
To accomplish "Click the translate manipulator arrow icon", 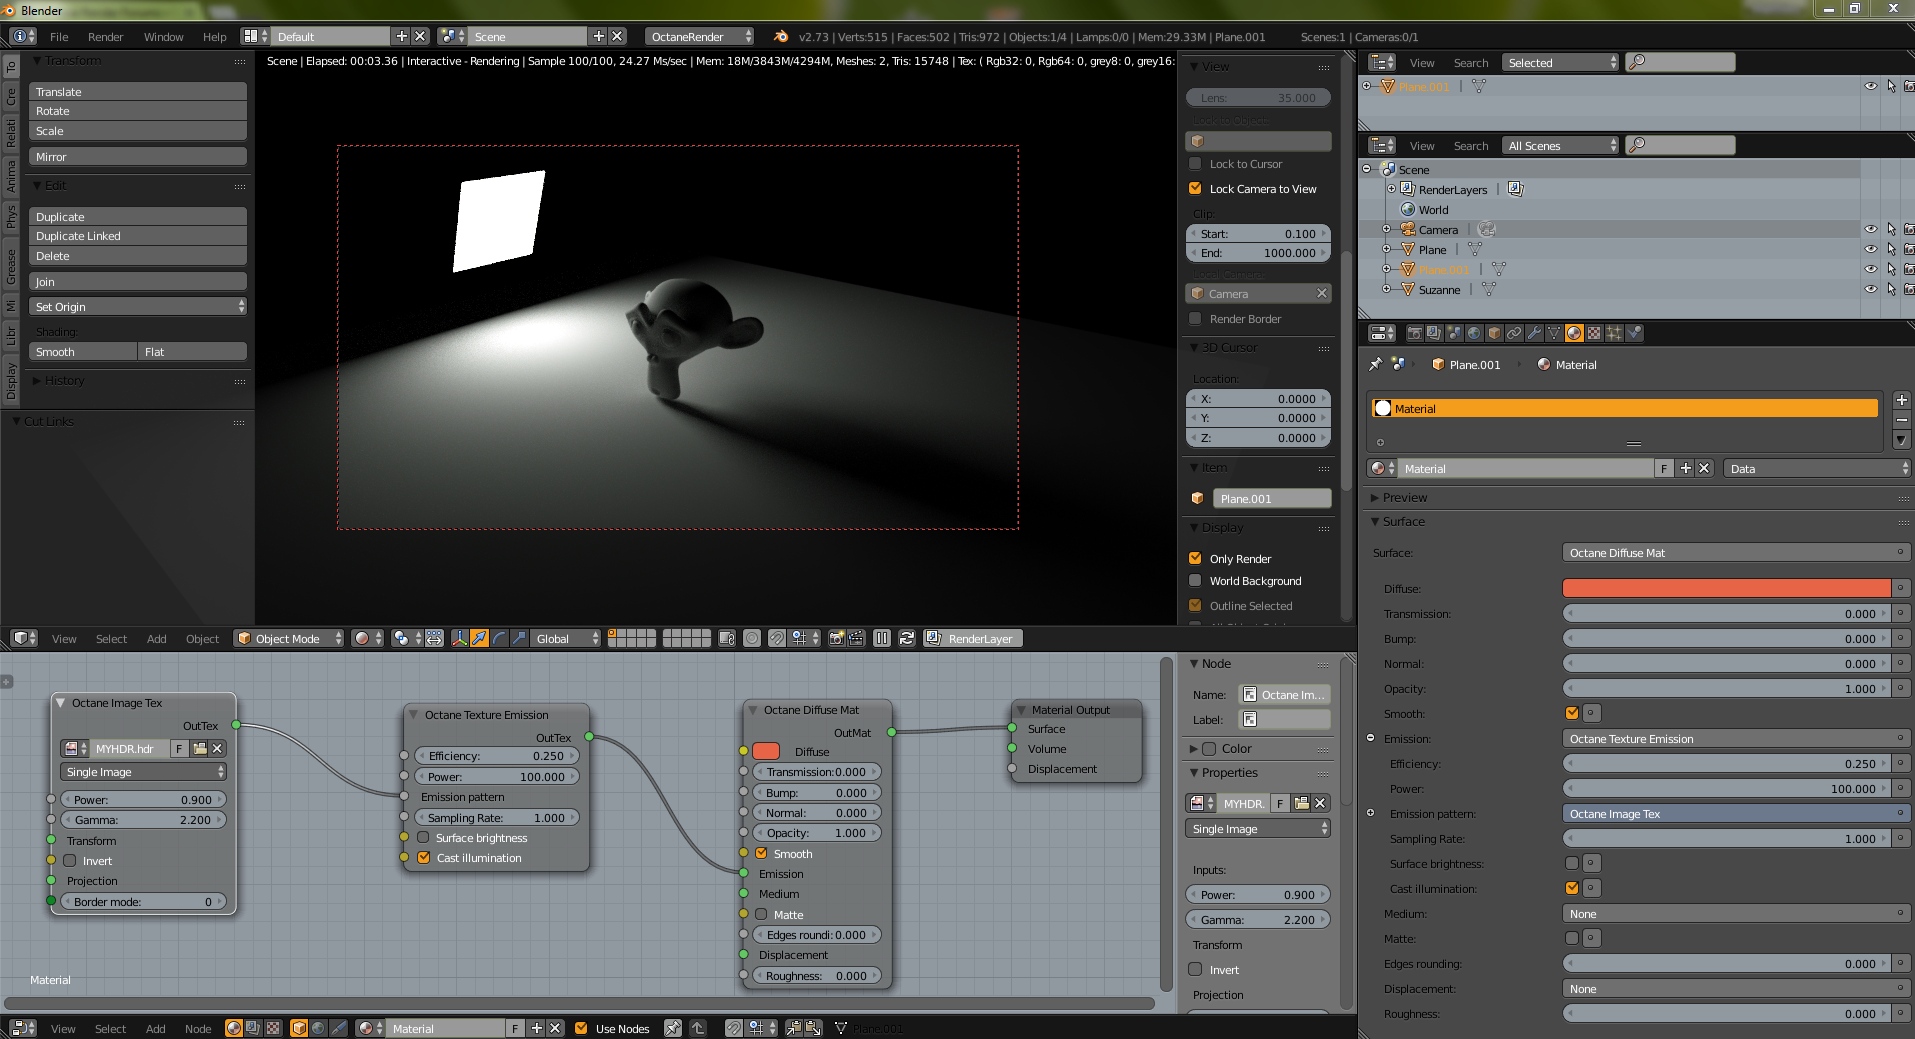I will tap(479, 638).
